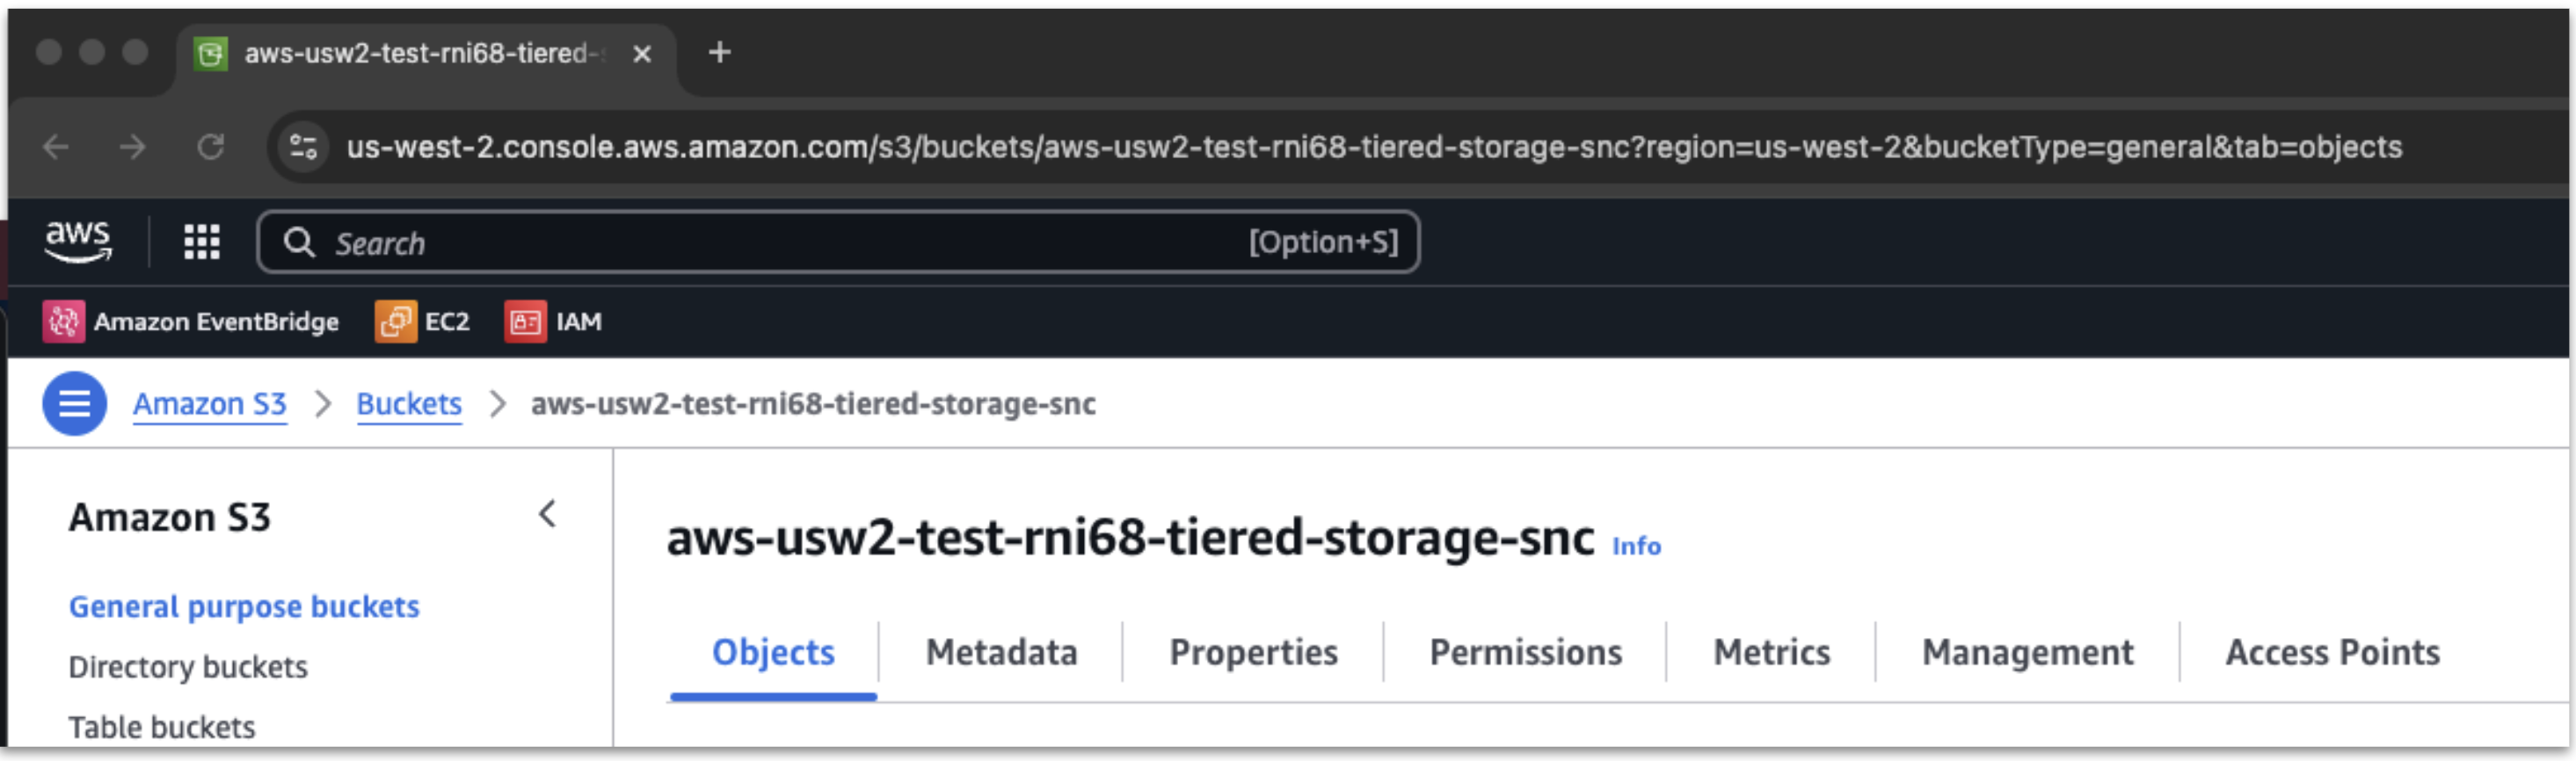Click the Buckets breadcrumb link
The height and width of the screenshot is (761, 2576).
tap(409, 404)
